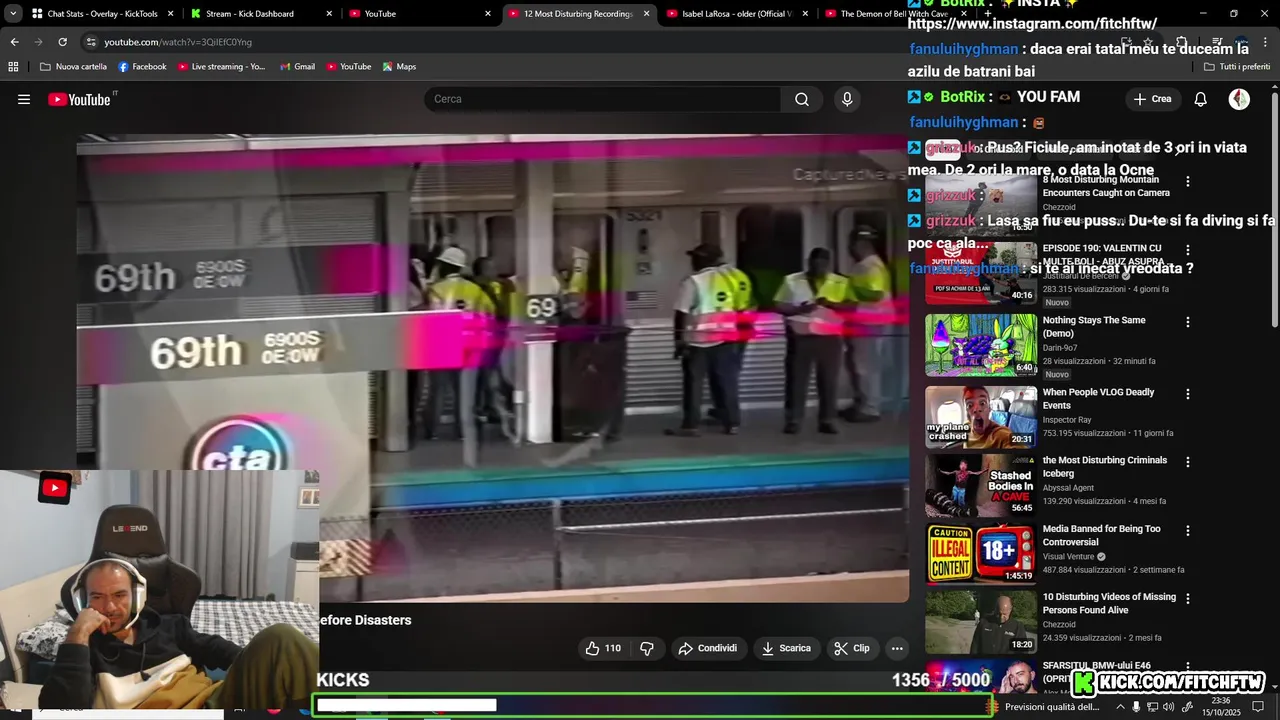Open YouTube notifications bell
The height and width of the screenshot is (720, 1280).
click(x=1201, y=99)
